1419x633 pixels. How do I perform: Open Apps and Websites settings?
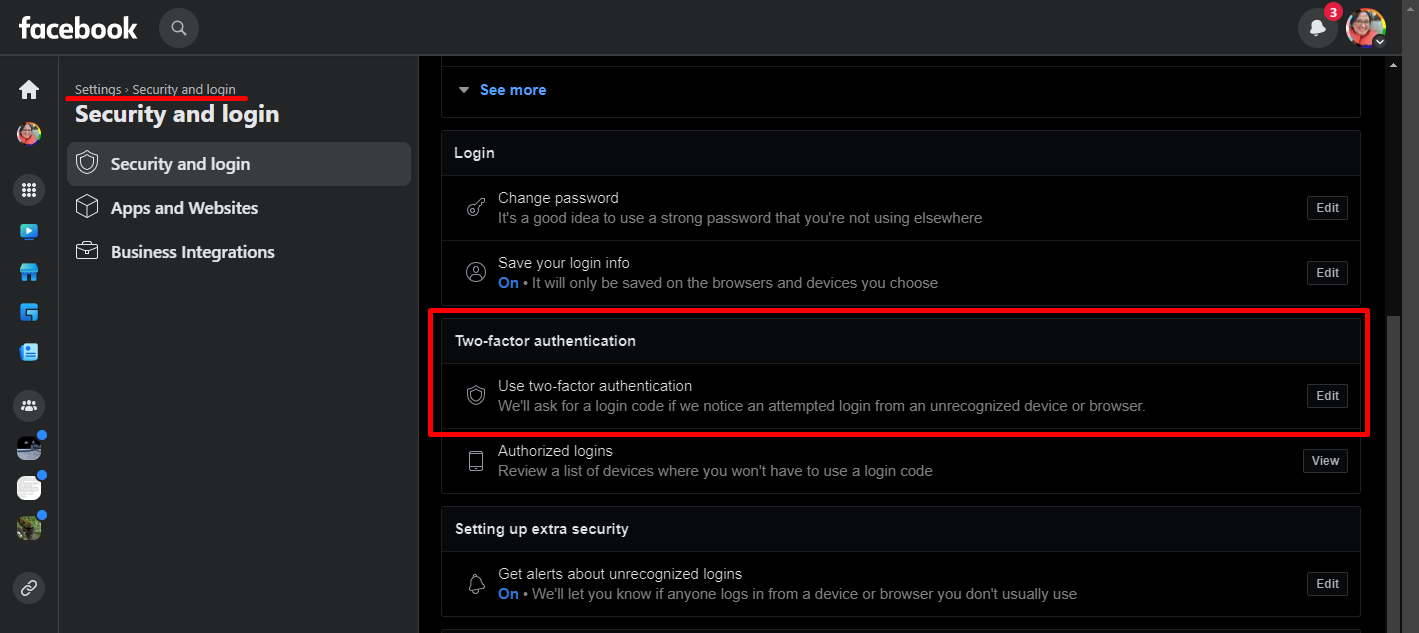(x=184, y=208)
